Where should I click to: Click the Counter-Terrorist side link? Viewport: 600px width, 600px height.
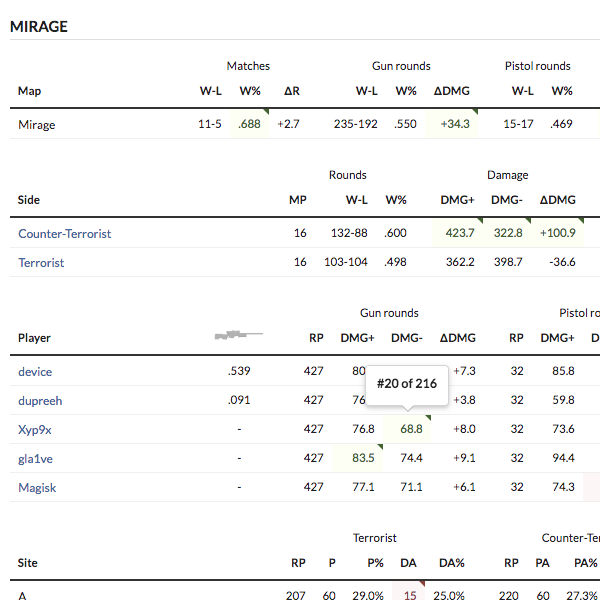(65, 233)
